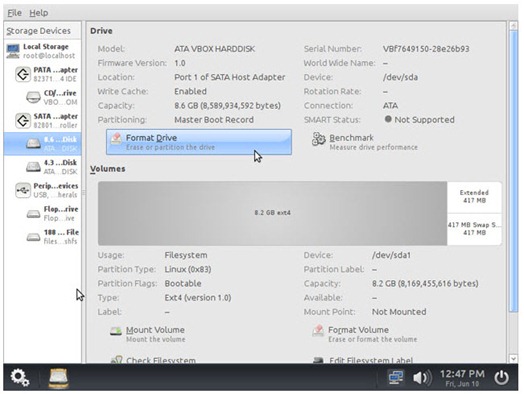Select the CD/DVD Drive icon

[33, 97]
